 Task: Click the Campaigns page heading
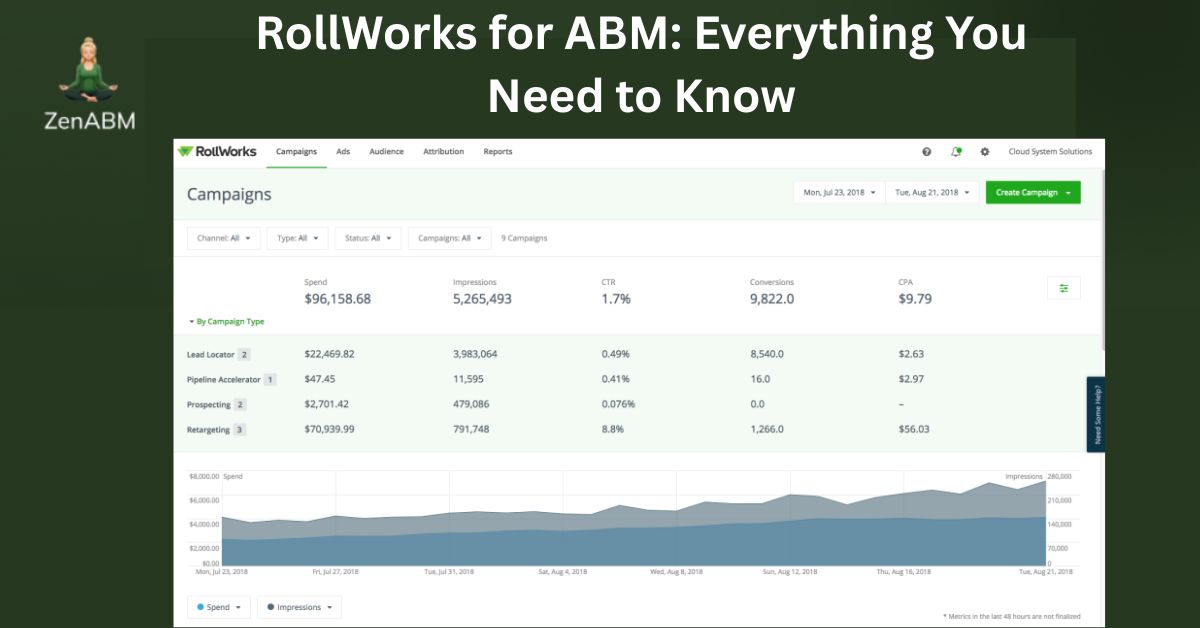tap(229, 194)
